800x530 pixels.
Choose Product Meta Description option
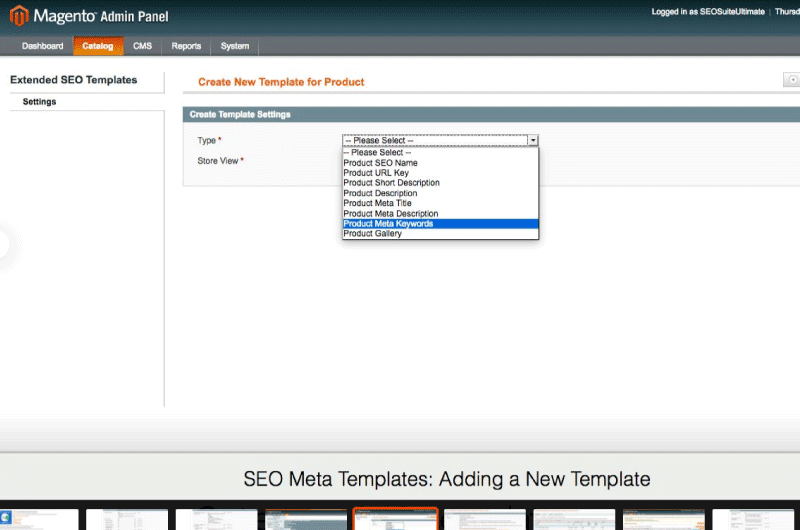440,213
